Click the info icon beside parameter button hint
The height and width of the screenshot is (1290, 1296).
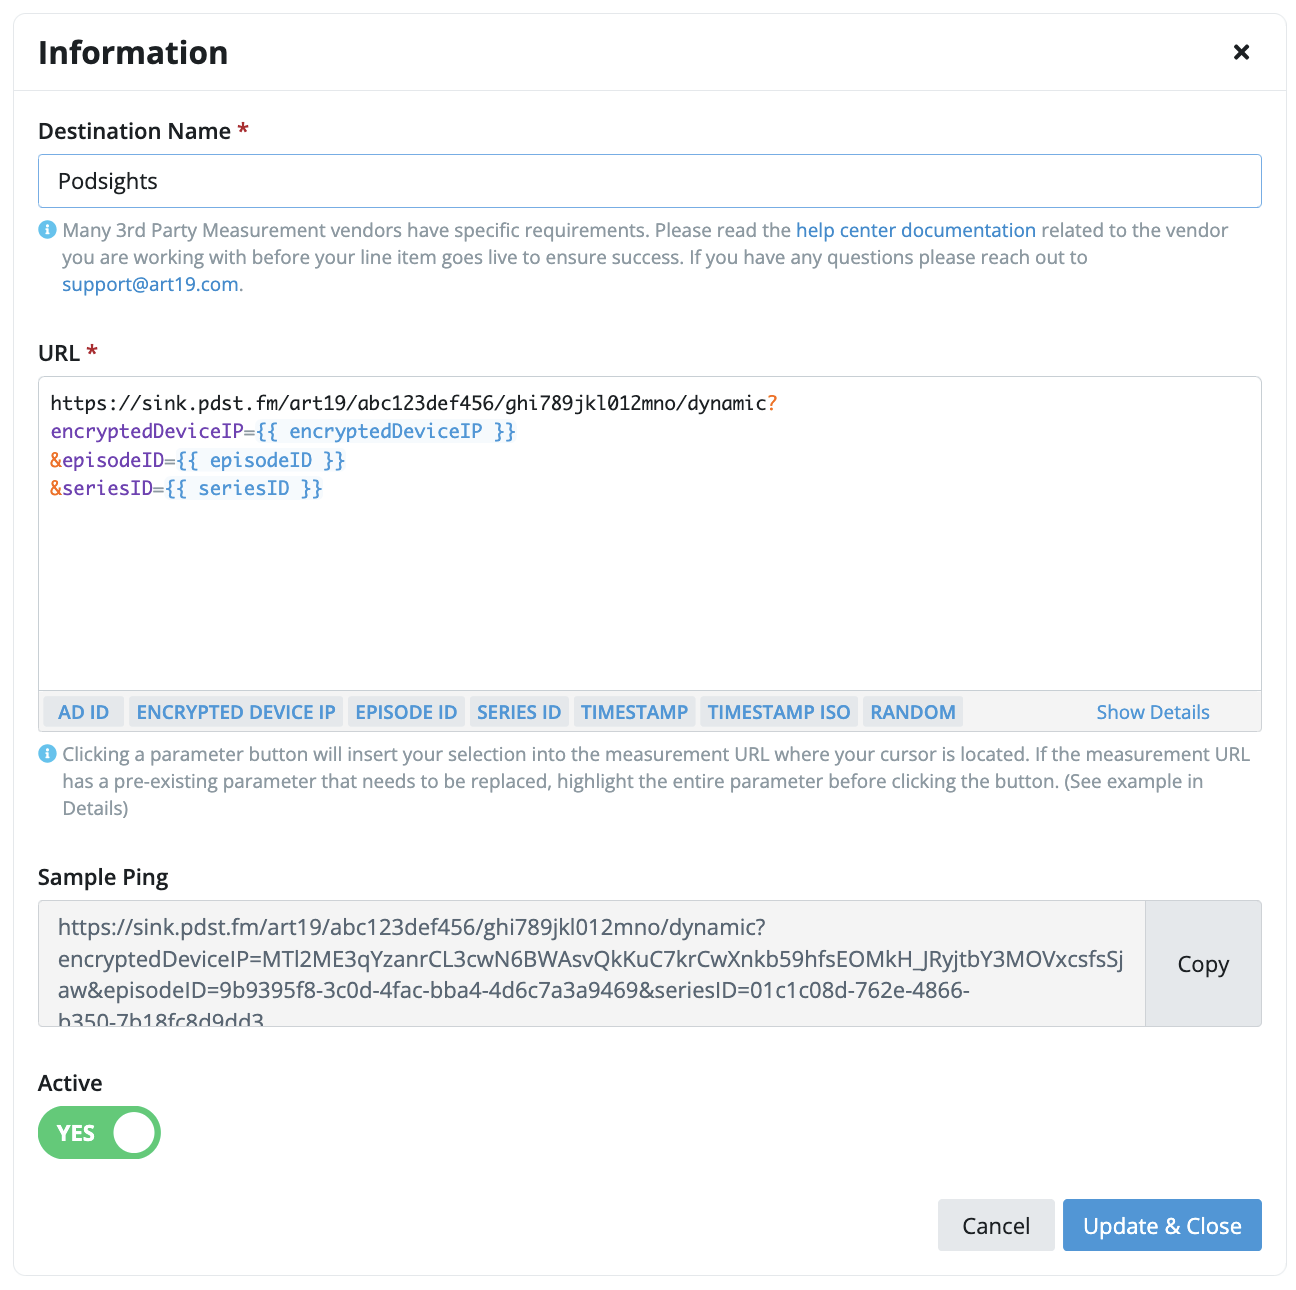(x=47, y=754)
